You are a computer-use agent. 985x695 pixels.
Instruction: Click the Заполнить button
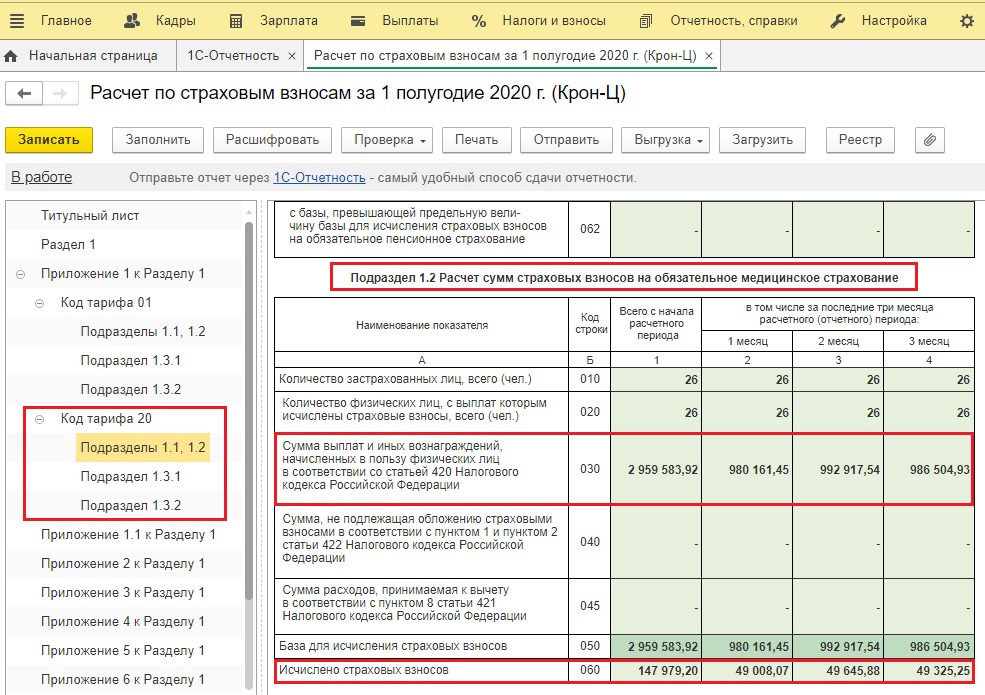coord(158,140)
